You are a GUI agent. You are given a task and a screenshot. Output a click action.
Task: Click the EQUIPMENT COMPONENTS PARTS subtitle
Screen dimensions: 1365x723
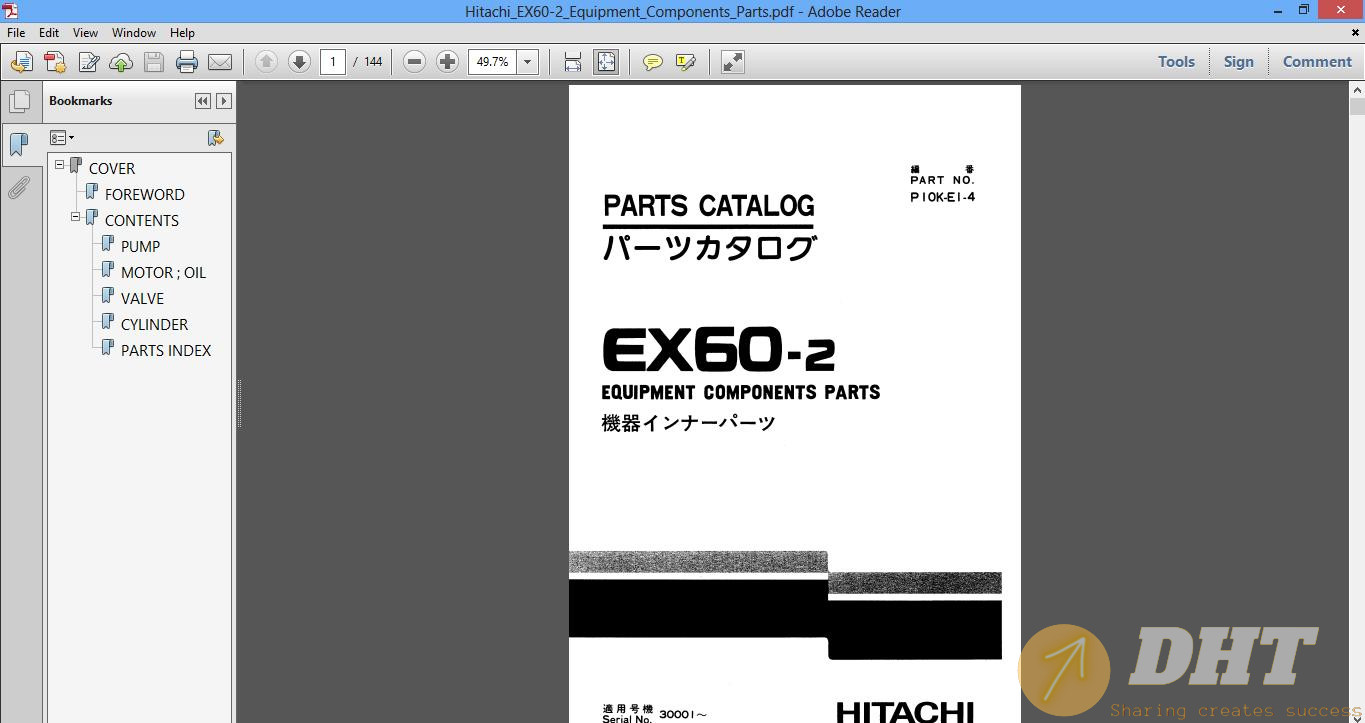pyautogui.click(x=741, y=392)
